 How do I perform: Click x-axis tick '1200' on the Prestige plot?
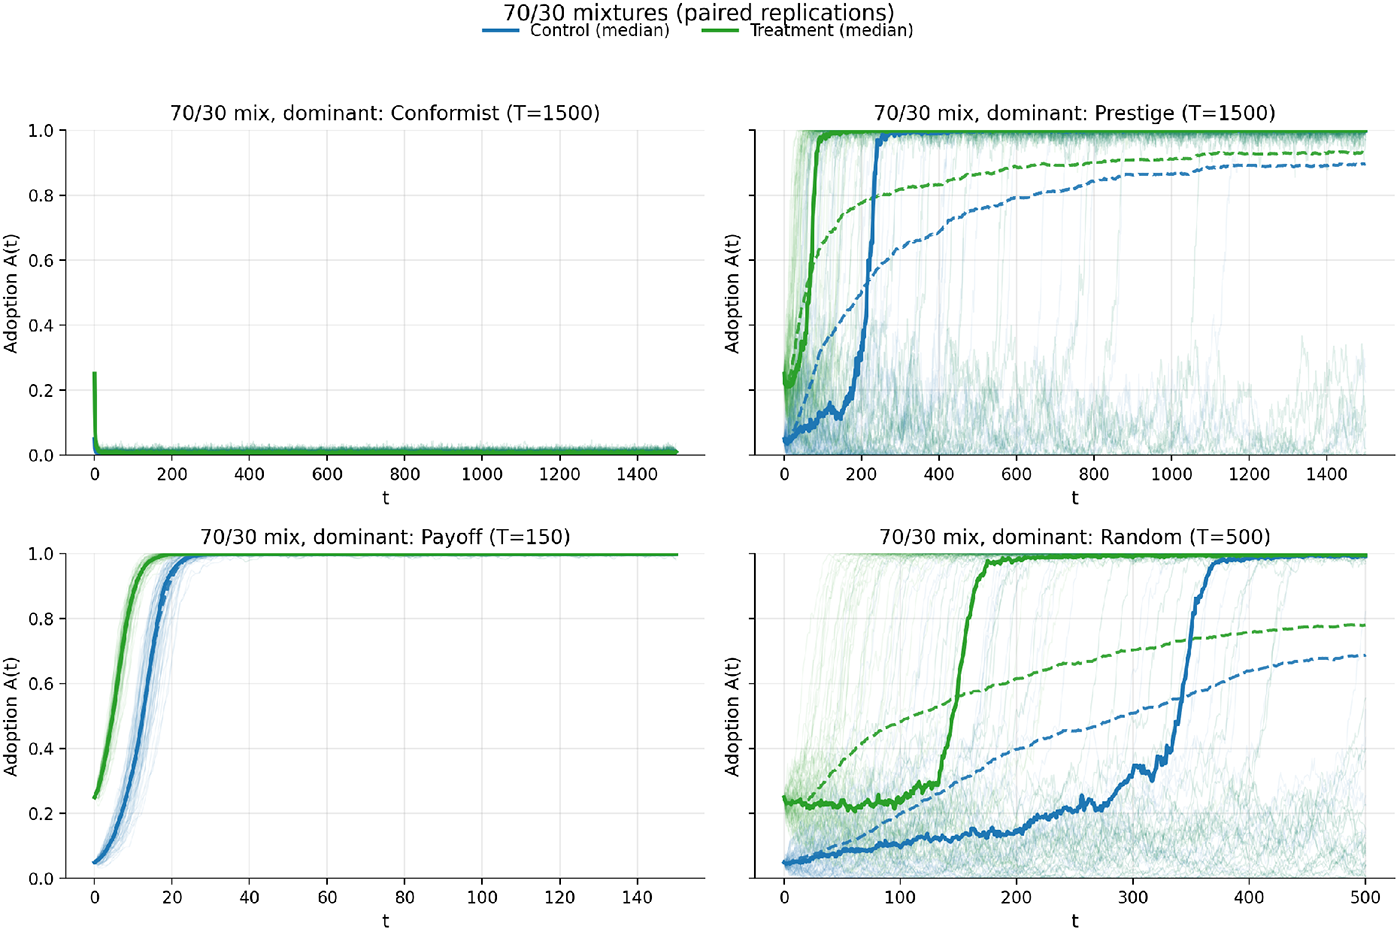click(x=1249, y=474)
